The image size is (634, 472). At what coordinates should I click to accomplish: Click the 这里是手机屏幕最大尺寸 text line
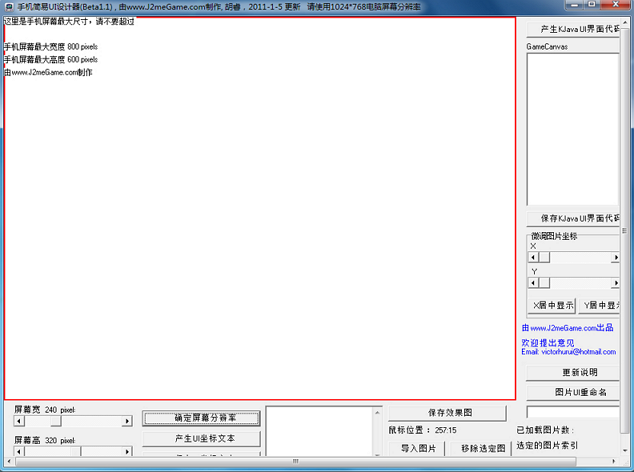69,21
